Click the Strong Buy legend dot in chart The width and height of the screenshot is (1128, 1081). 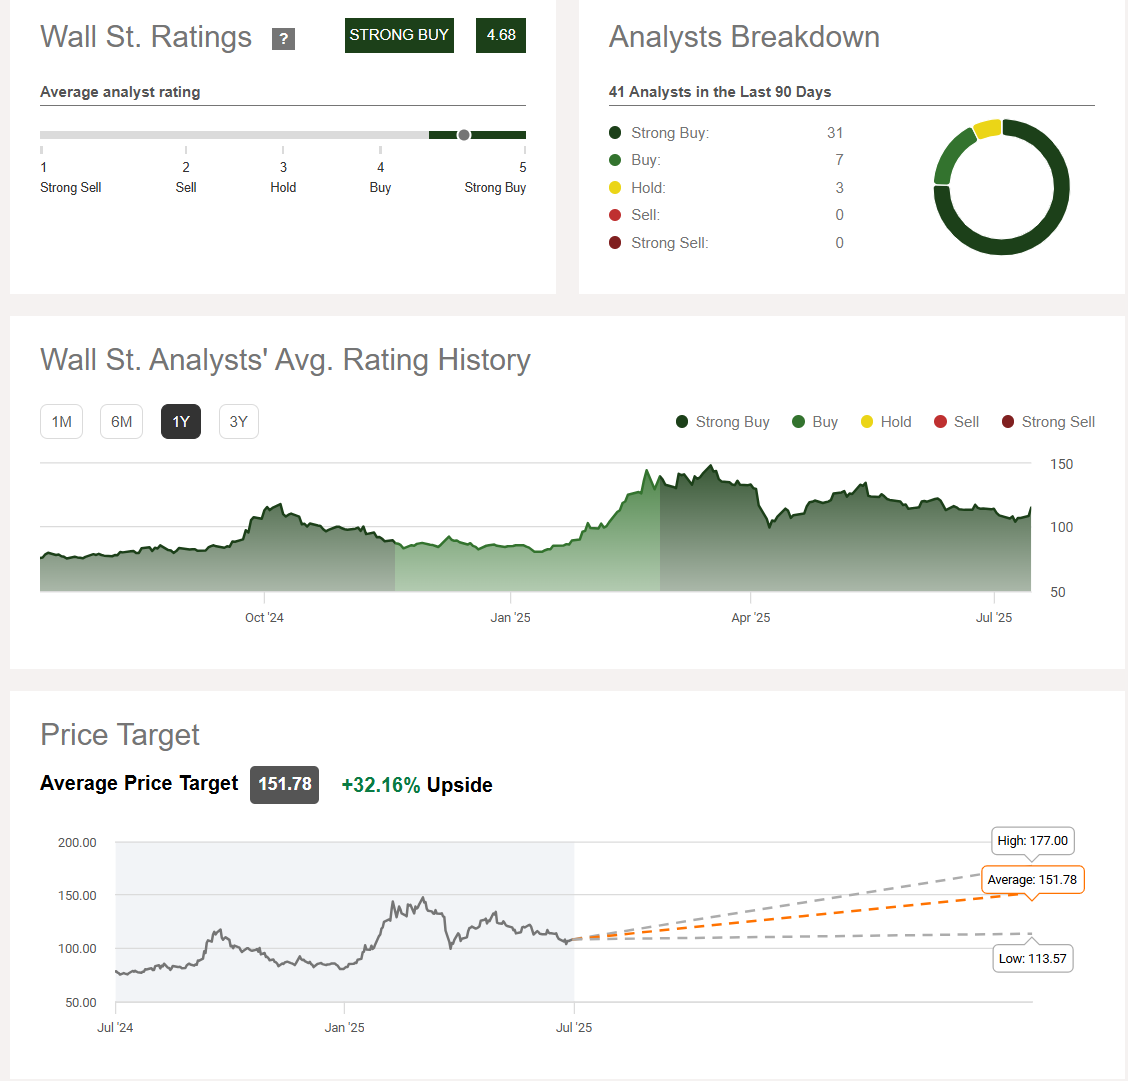(x=682, y=421)
